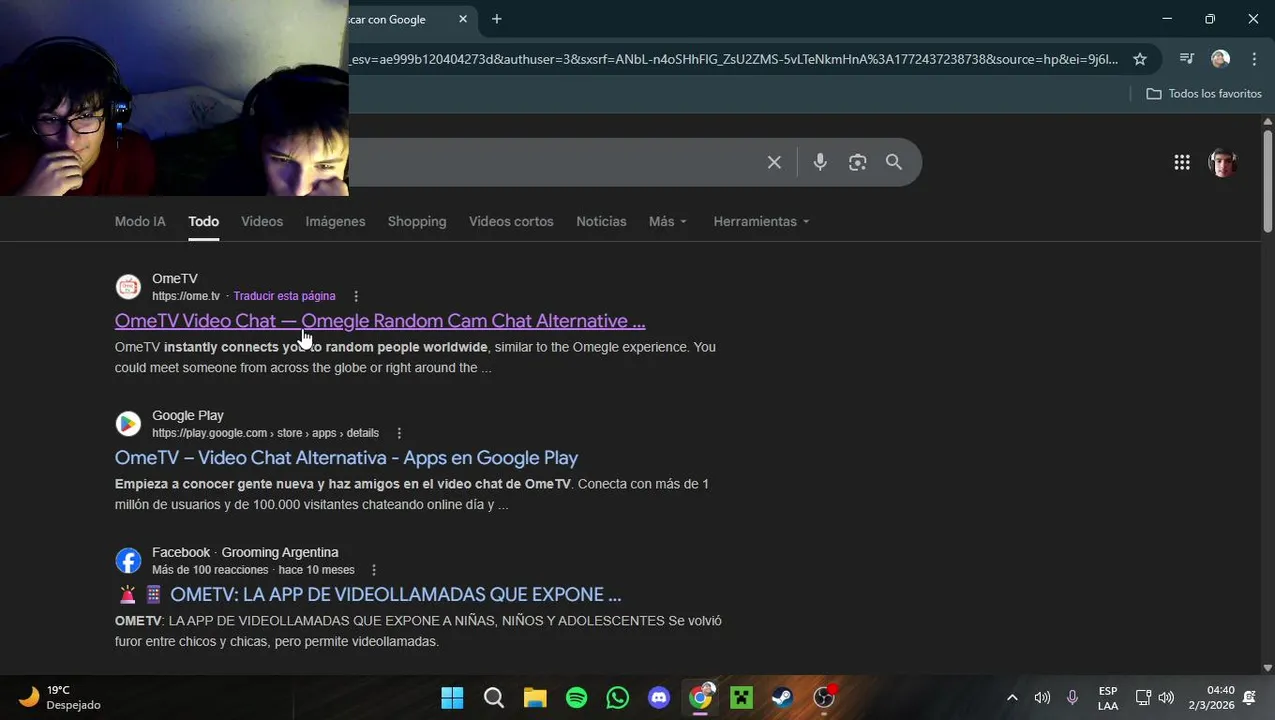
Task: Click the tray microphone in-use icon
Action: click(x=1072, y=698)
